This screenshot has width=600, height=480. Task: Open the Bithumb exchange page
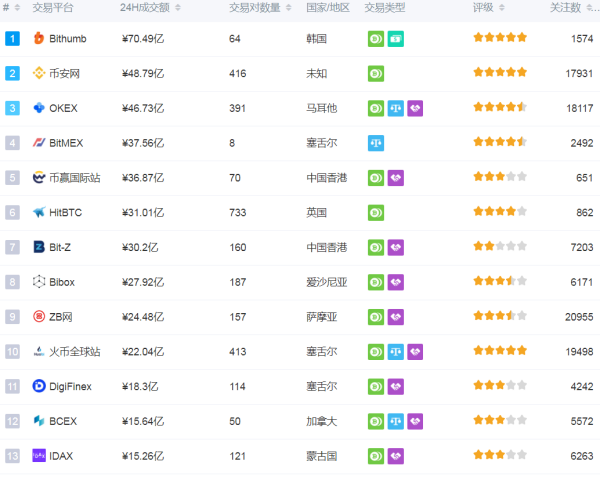[x=68, y=39]
